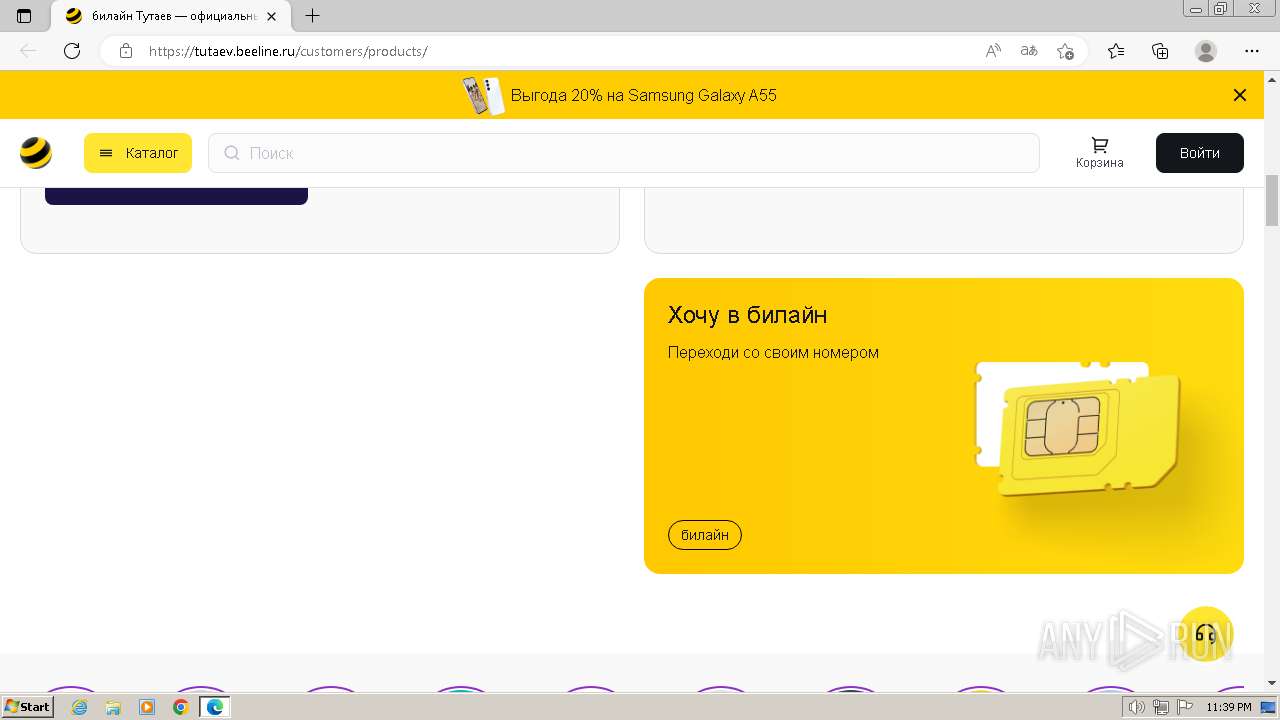Screen dimensions: 1280x720
Task: Open browser Collections
Action: pyautogui.click(x=1160, y=51)
